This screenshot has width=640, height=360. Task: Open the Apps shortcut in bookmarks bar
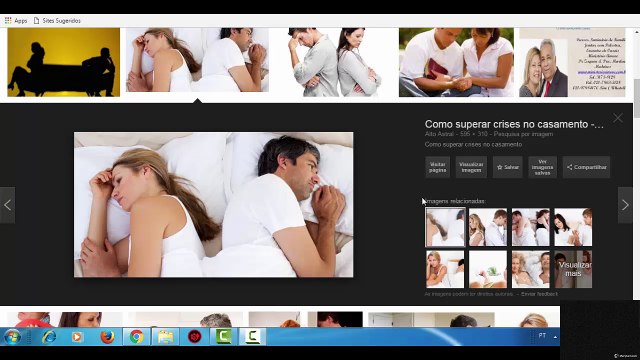click(16, 20)
